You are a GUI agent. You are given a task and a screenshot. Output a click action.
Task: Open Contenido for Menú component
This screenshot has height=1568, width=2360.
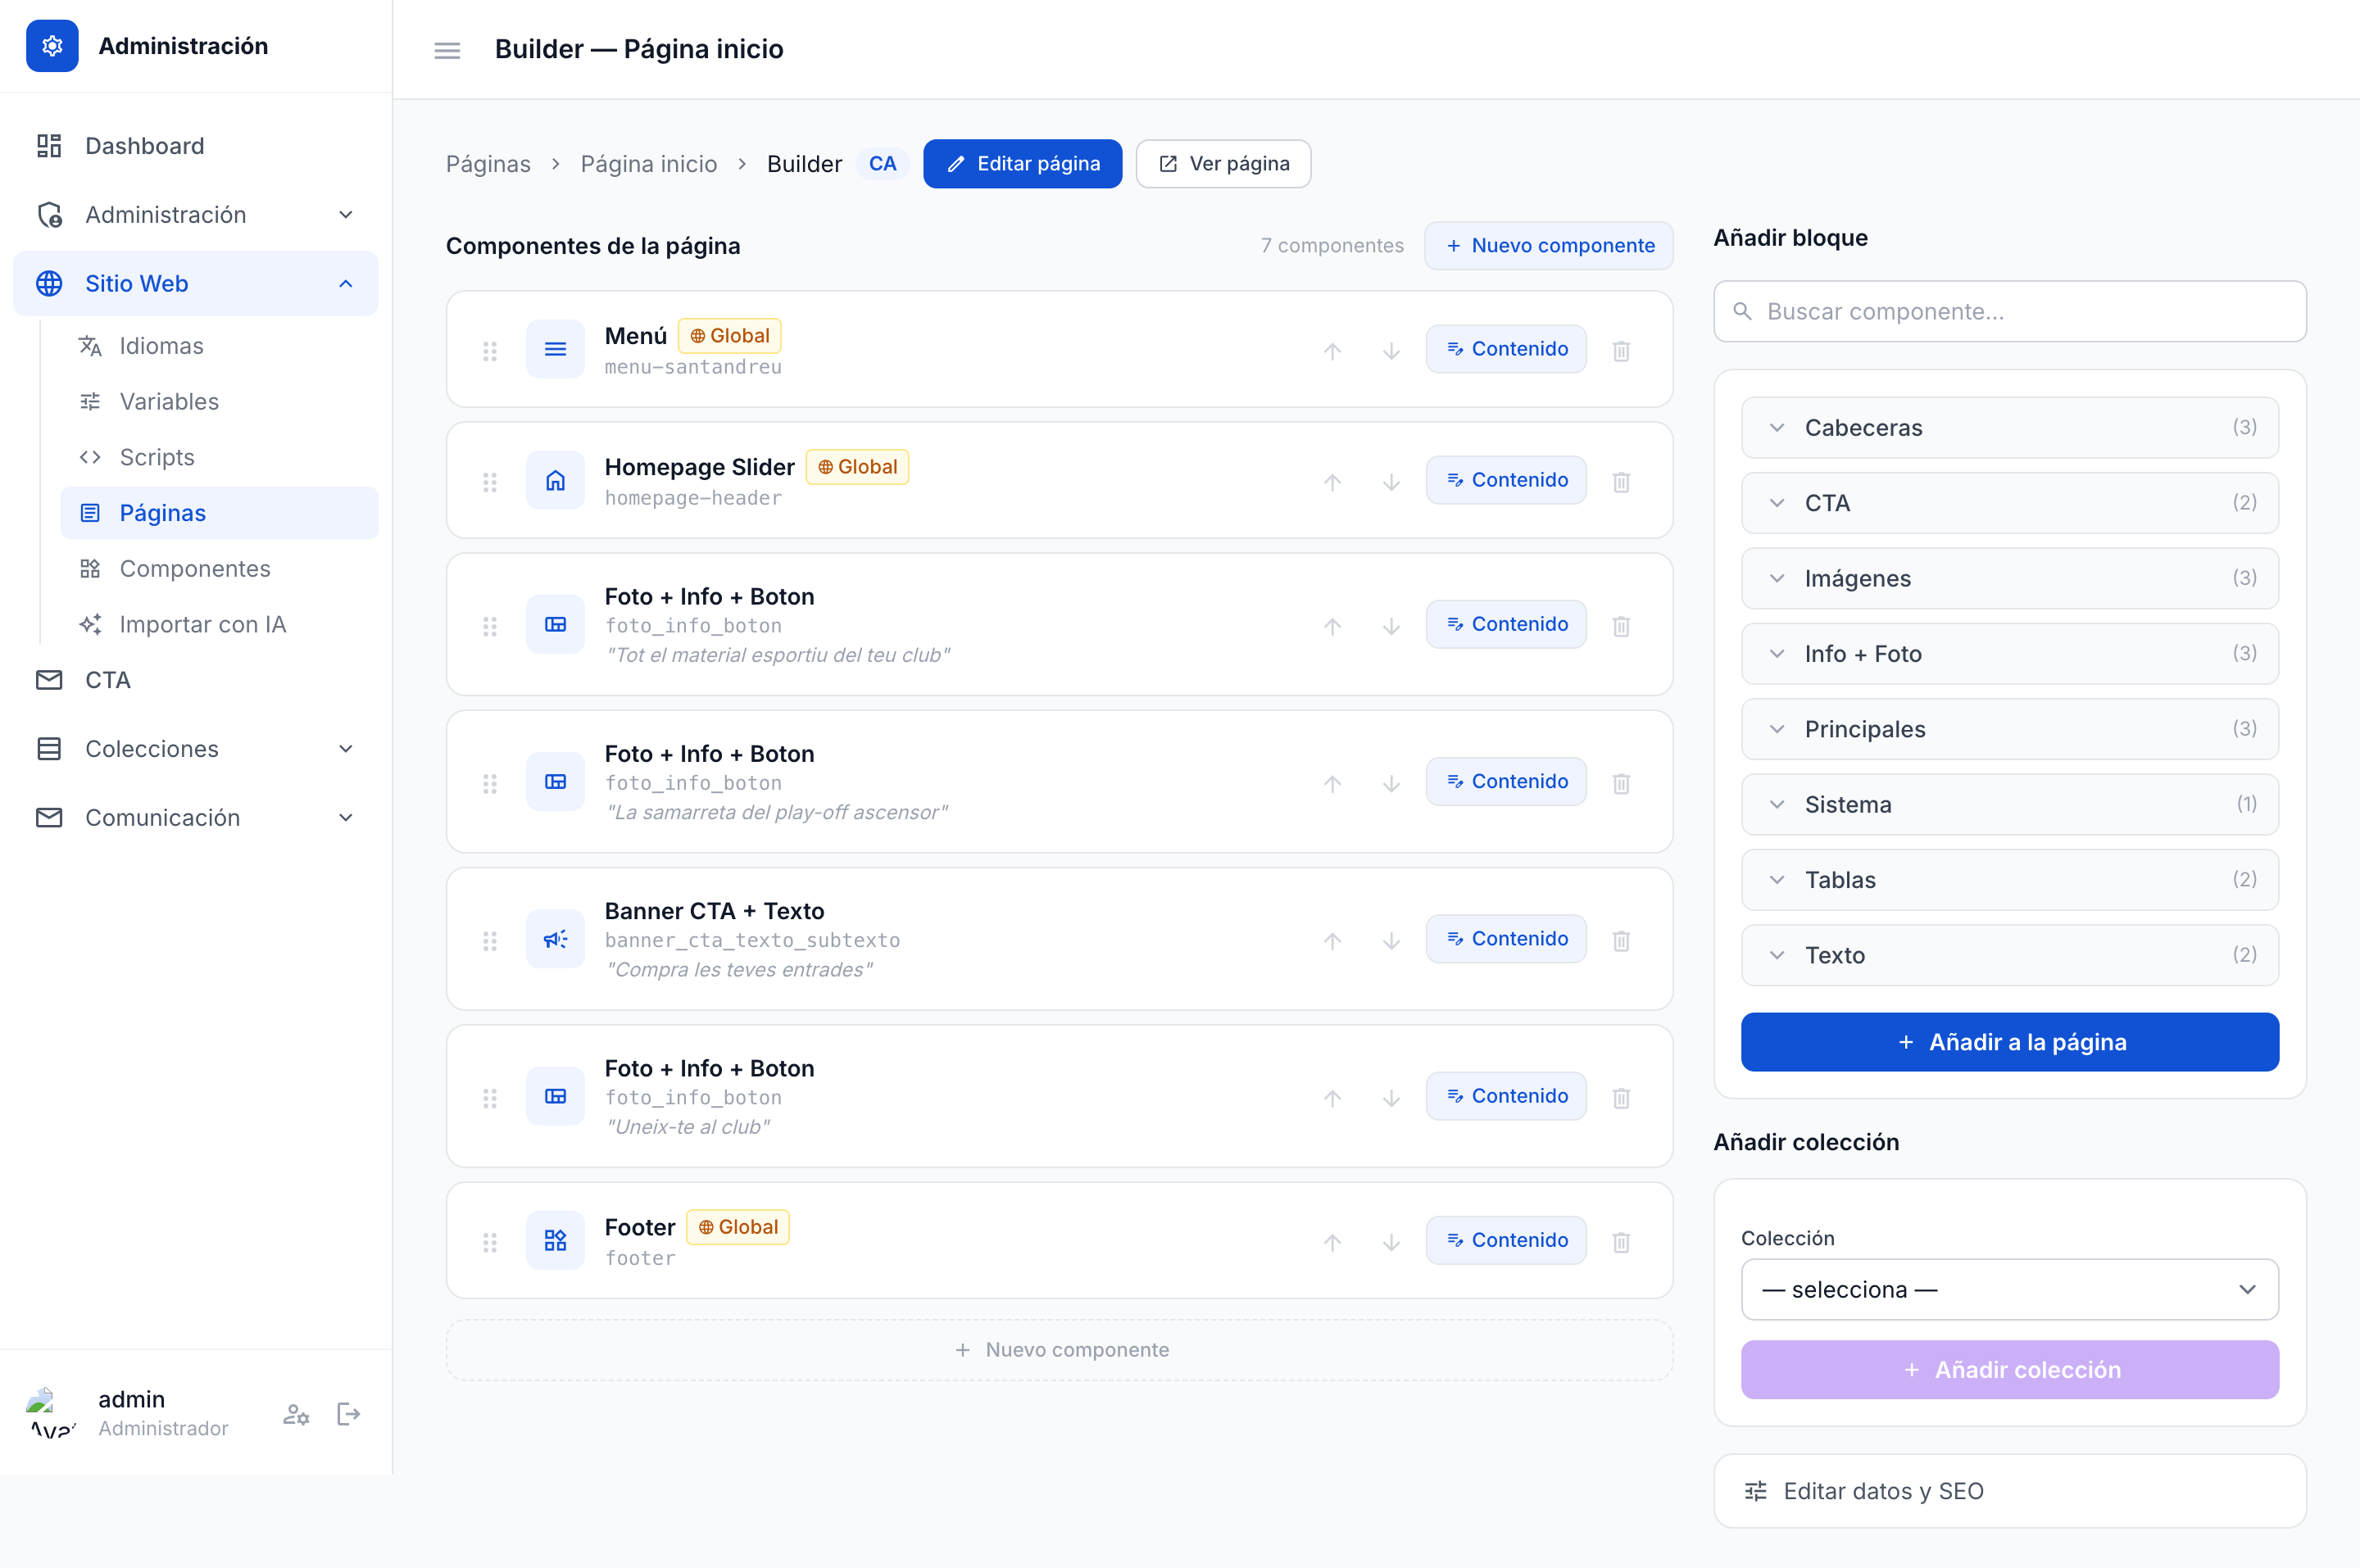click(1506, 349)
